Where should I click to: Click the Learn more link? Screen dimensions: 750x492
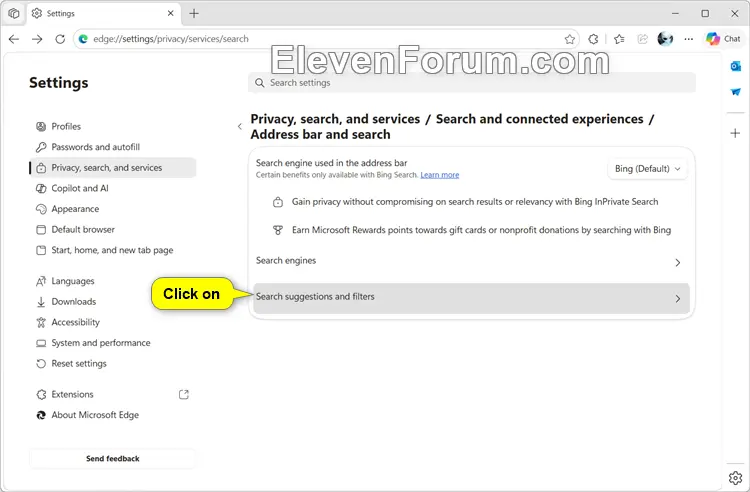point(440,175)
